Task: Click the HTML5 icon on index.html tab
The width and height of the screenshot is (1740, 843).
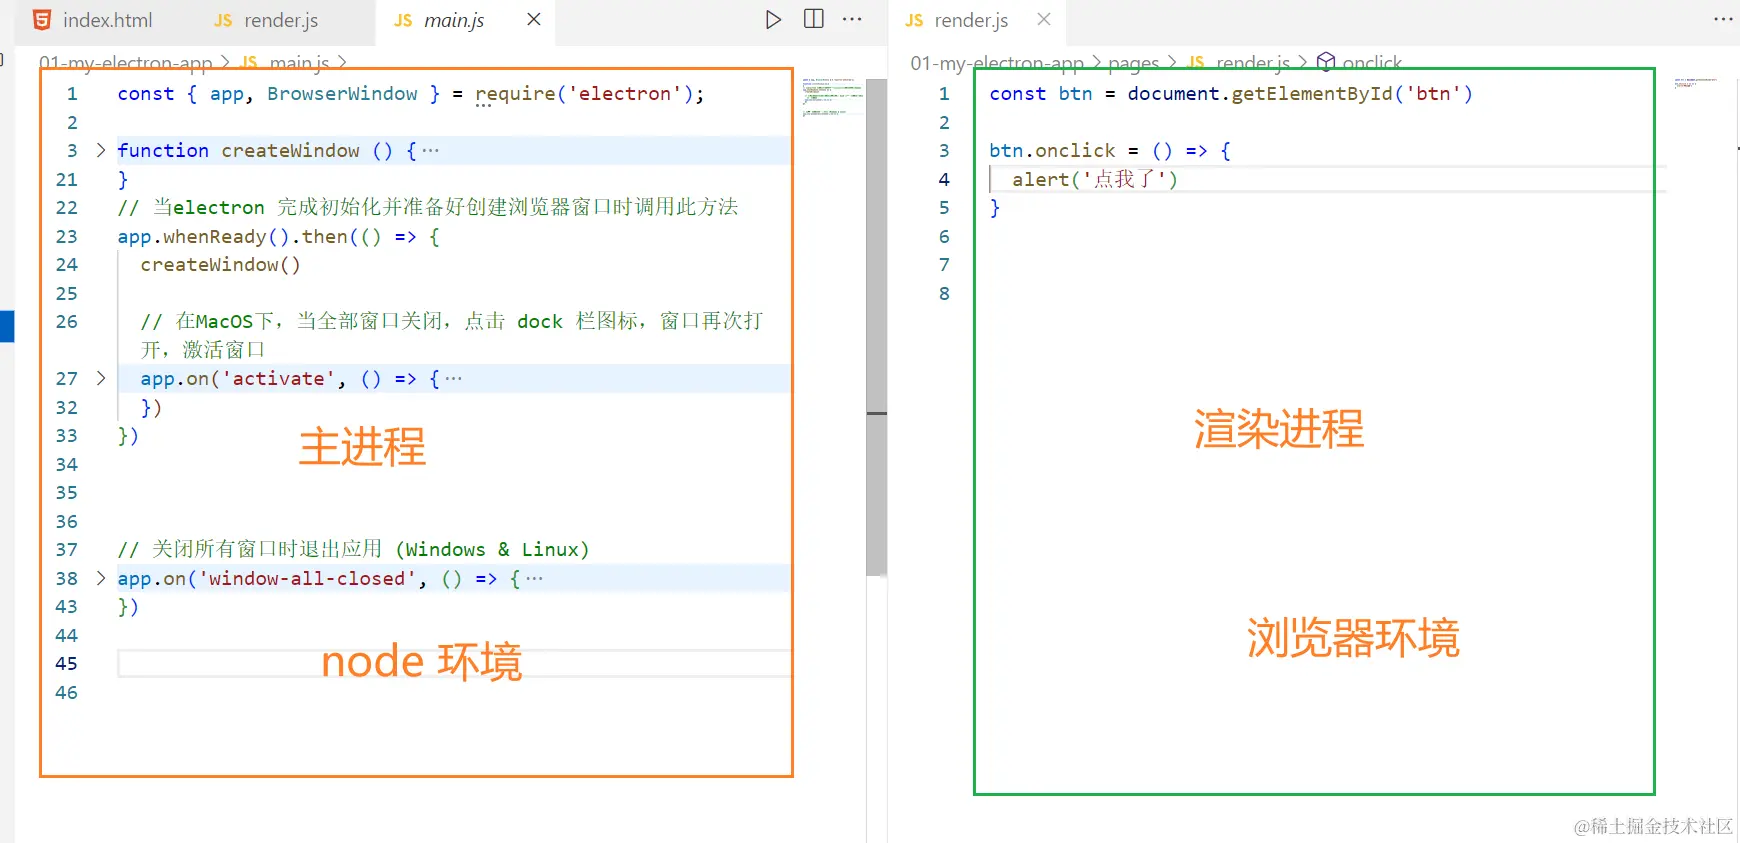Action: click(42, 20)
